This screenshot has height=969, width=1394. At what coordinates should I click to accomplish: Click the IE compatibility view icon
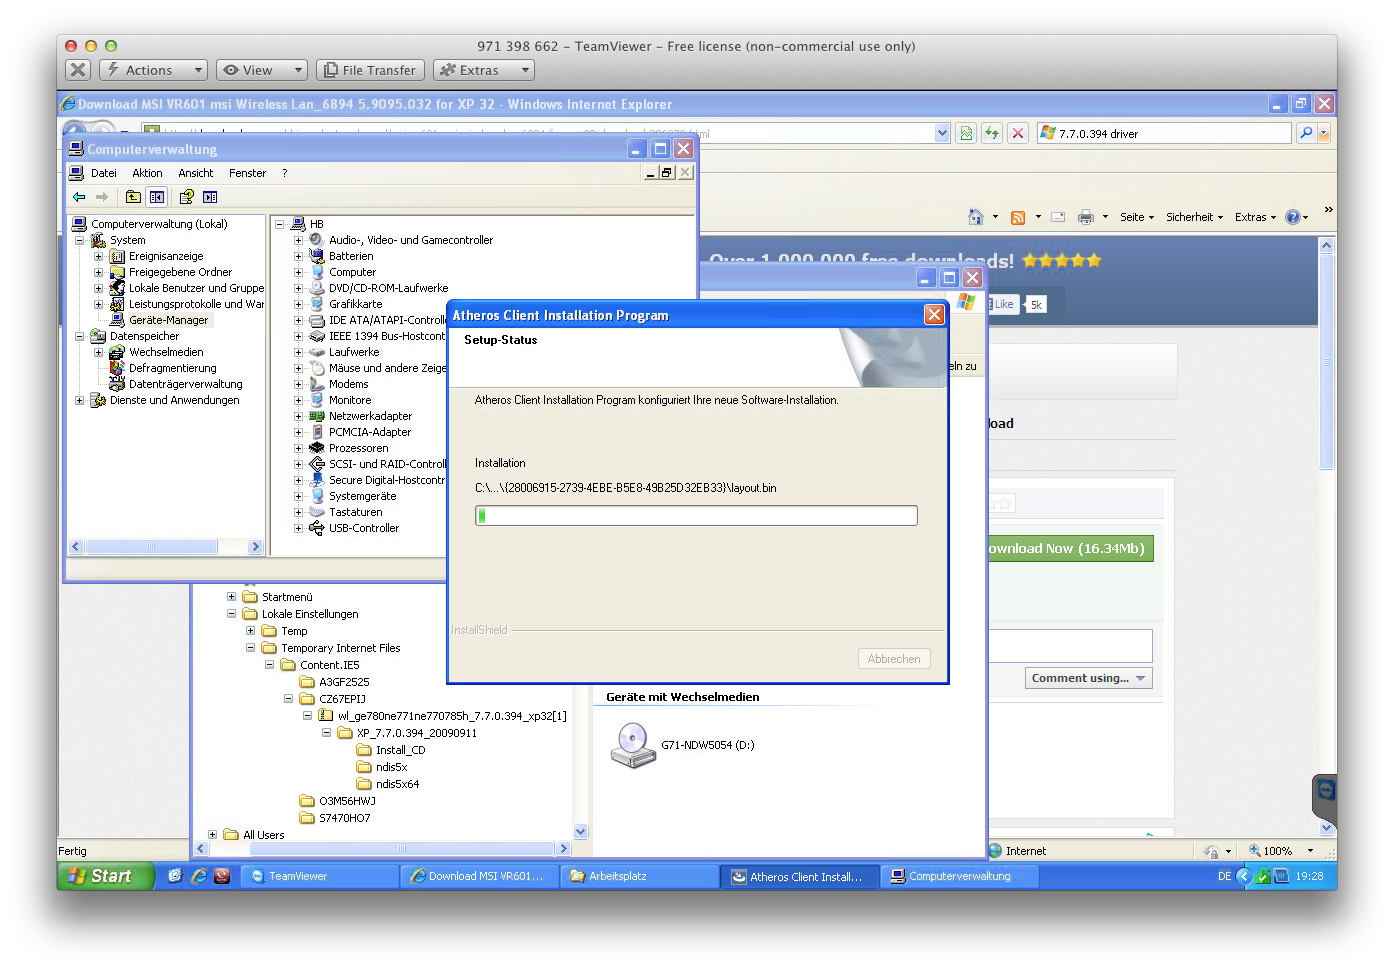tap(966, 133)
